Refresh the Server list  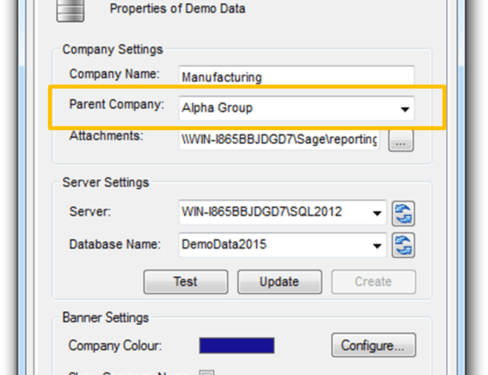click(403, 214)
